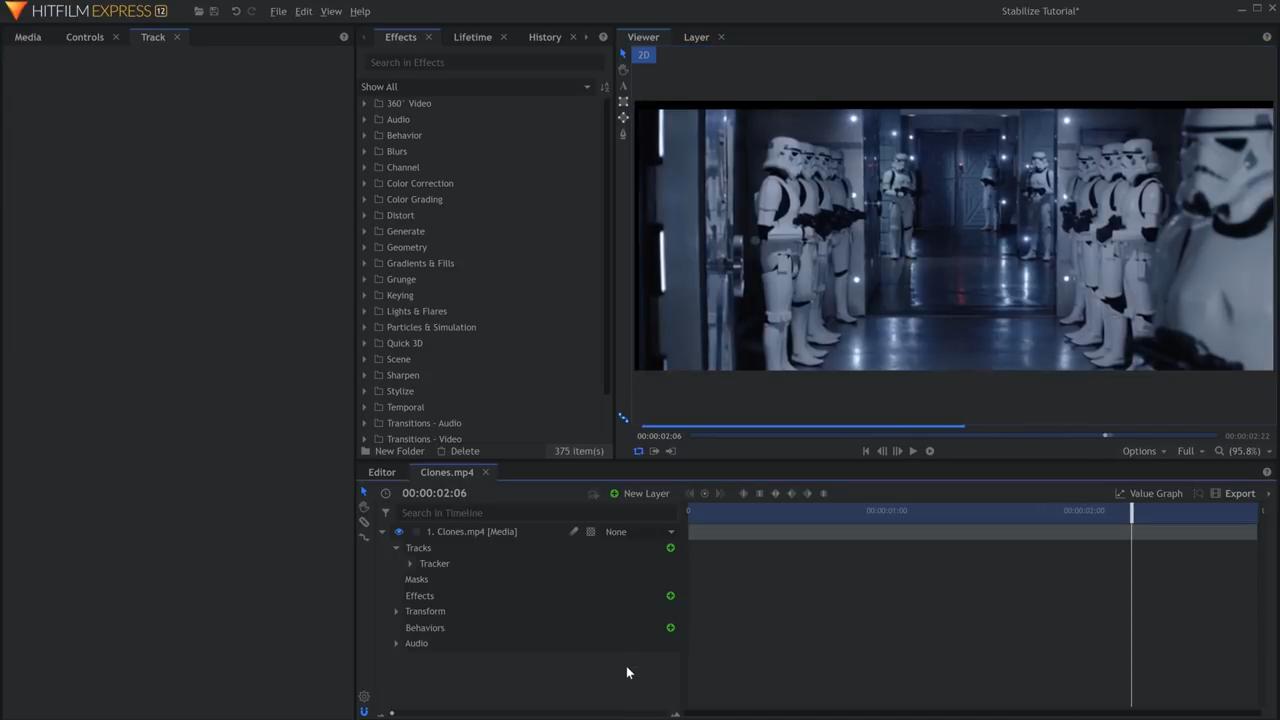Switch to the History tab
1280x720 pixels.
coord(545,37)
